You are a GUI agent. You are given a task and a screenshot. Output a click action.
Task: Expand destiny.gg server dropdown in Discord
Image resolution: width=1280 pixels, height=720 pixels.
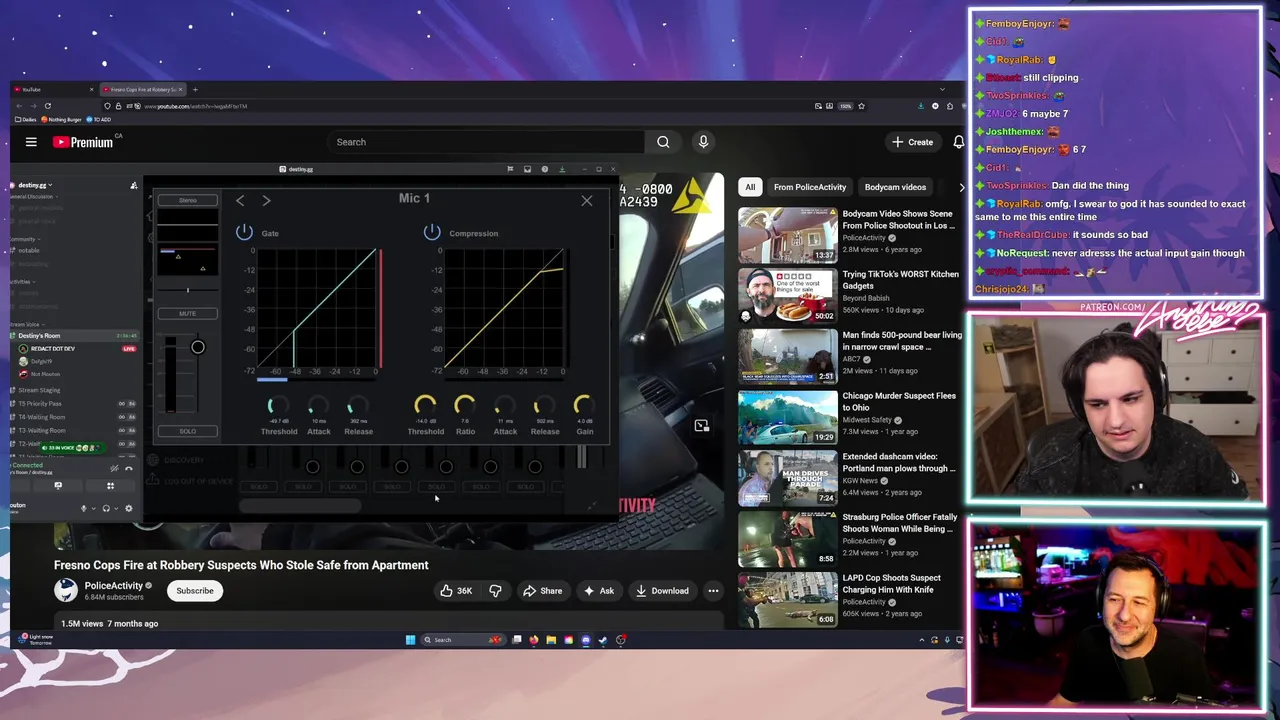point(35,185)
